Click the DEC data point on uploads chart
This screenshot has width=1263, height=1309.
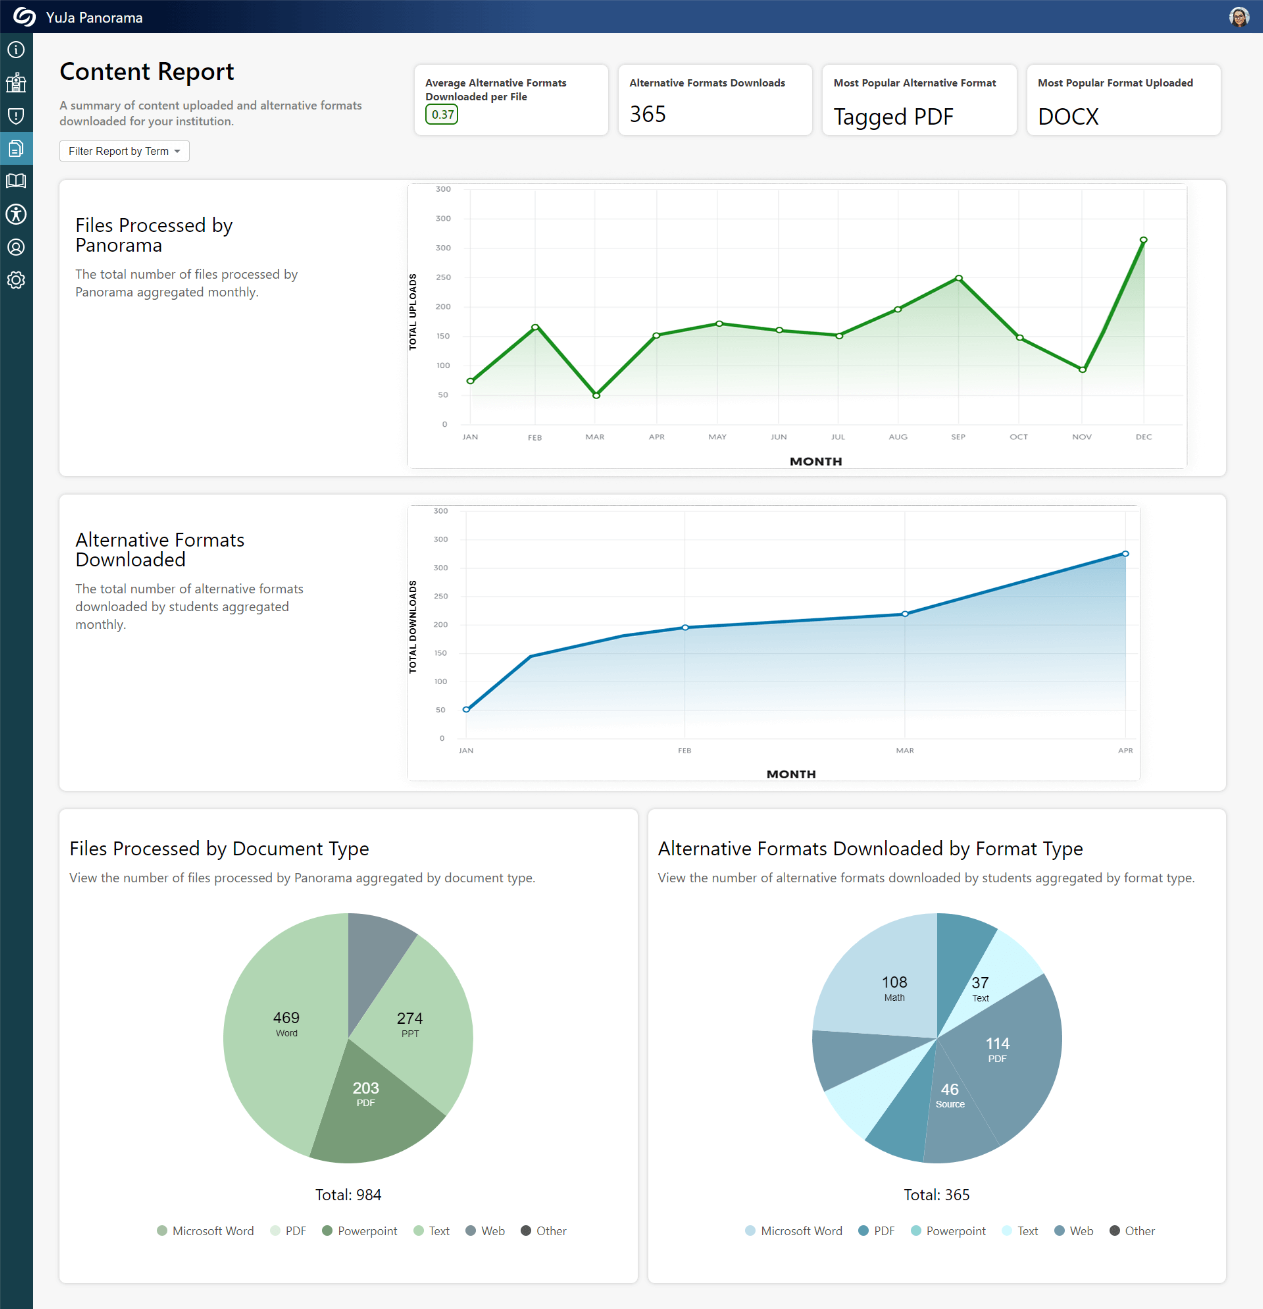(x=1143, y=240)
